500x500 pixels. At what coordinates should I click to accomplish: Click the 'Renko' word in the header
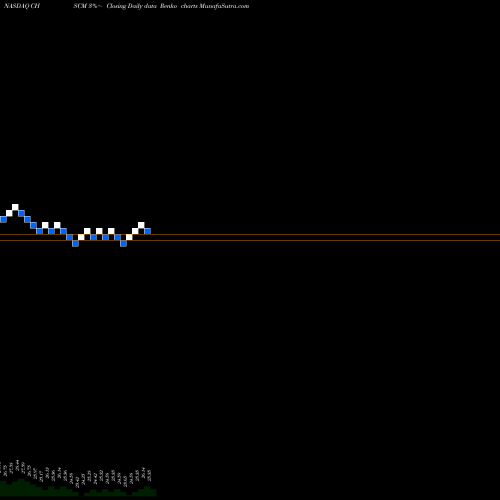pyautogui.click(x=168, y=6)
